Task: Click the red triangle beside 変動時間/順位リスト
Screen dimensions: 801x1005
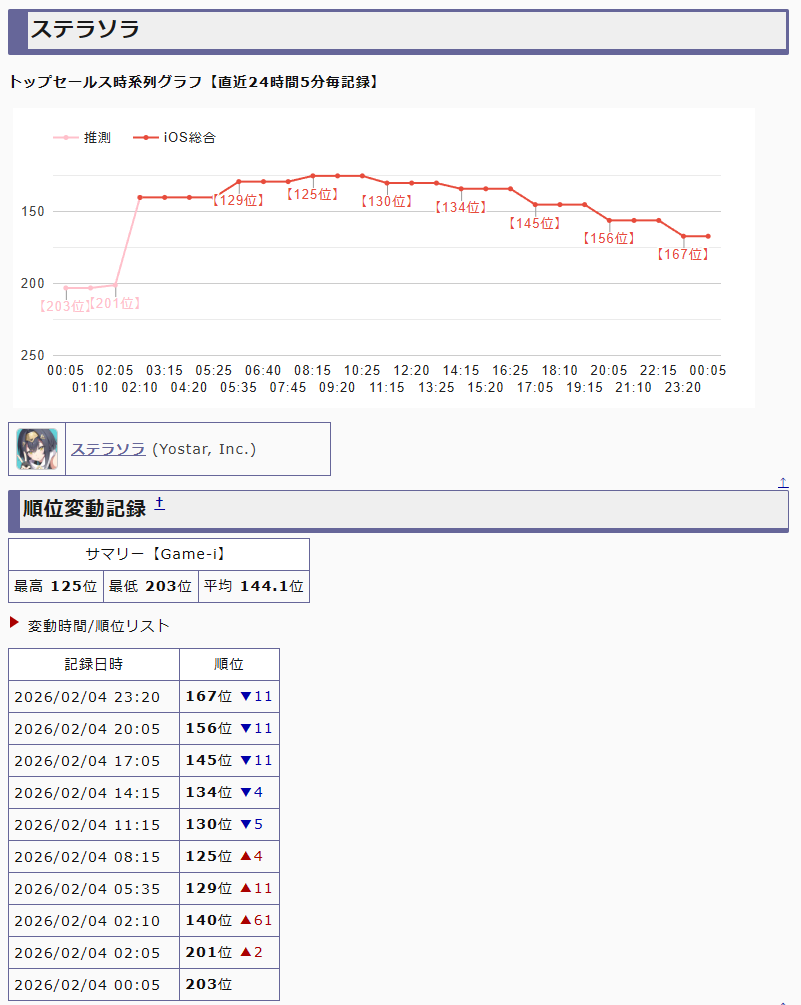Action: (x=14, y=623)
